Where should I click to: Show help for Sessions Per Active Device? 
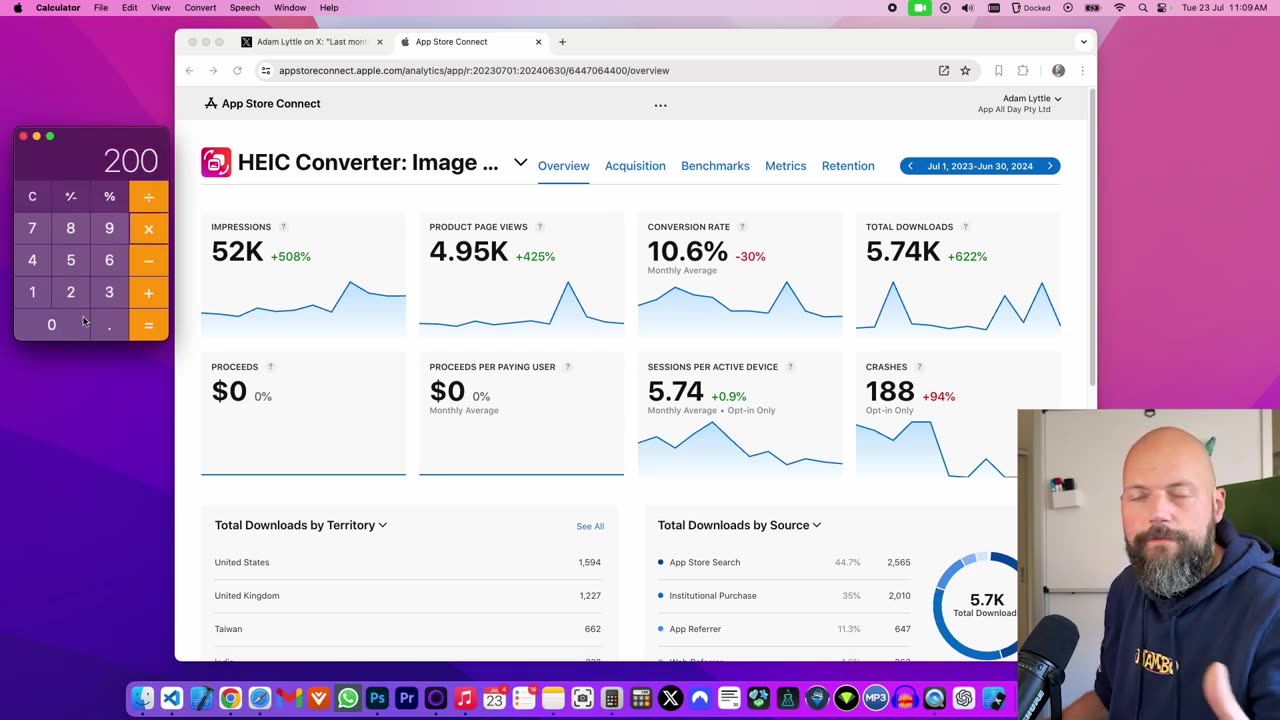coord(790,367)
